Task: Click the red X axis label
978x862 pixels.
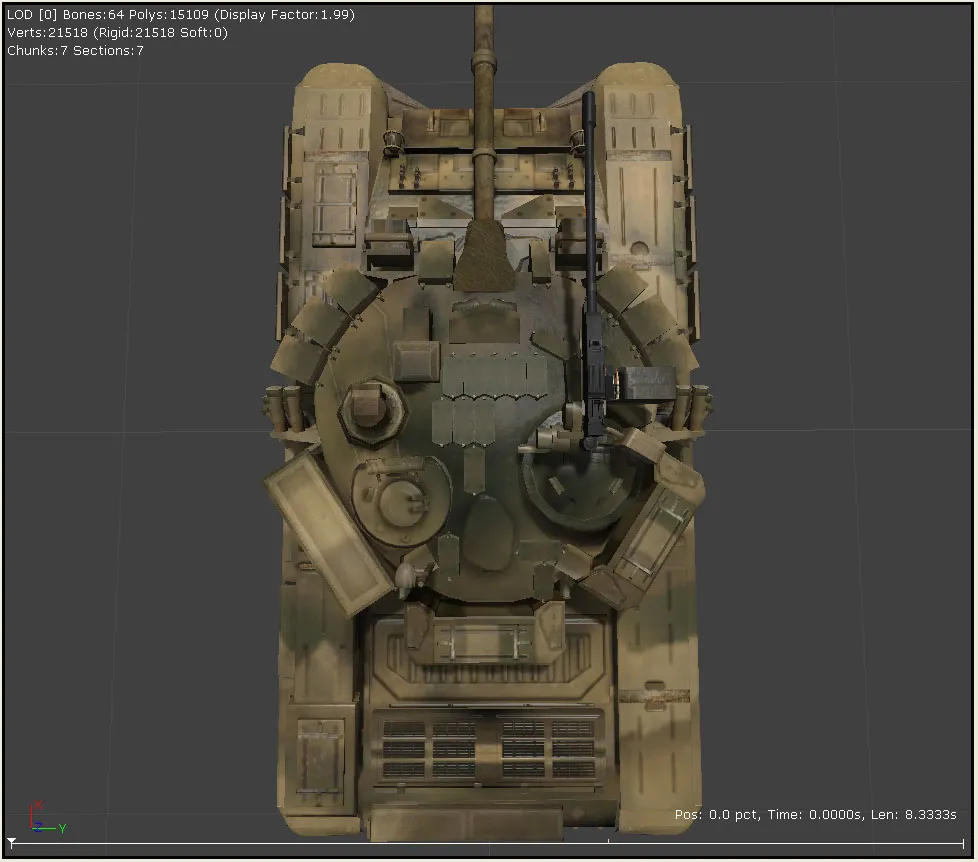Action: click(x=38, y=805)
